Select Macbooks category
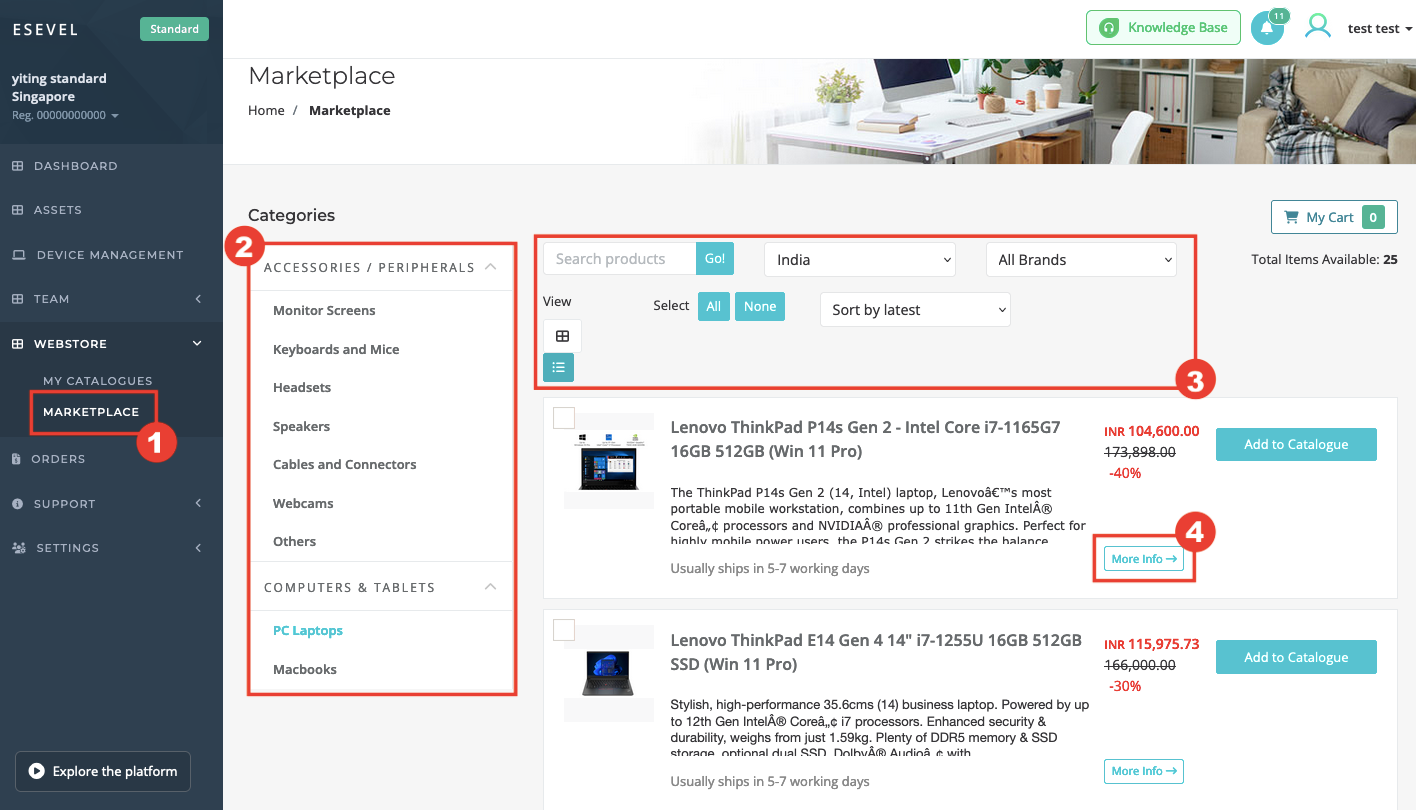The height and width of the screenshot is (810, 1416). click(x=305, y=670)
